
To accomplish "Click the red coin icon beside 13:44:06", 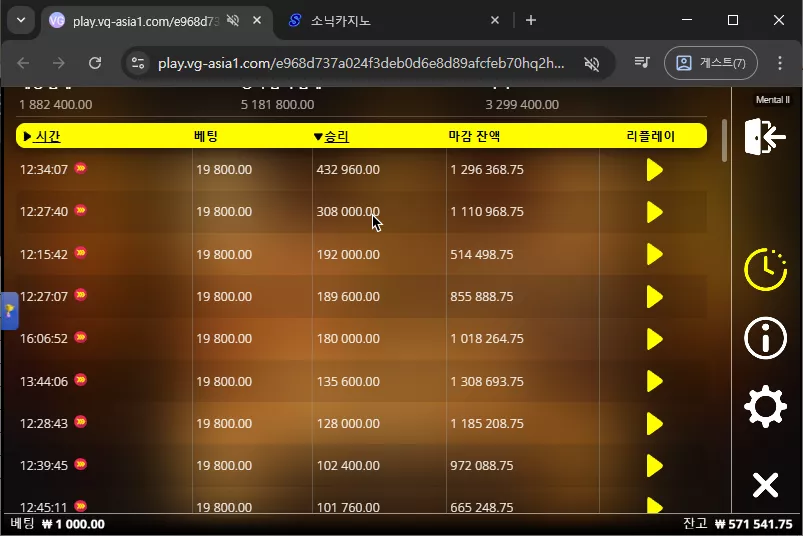I will click(x=80, y=379).
